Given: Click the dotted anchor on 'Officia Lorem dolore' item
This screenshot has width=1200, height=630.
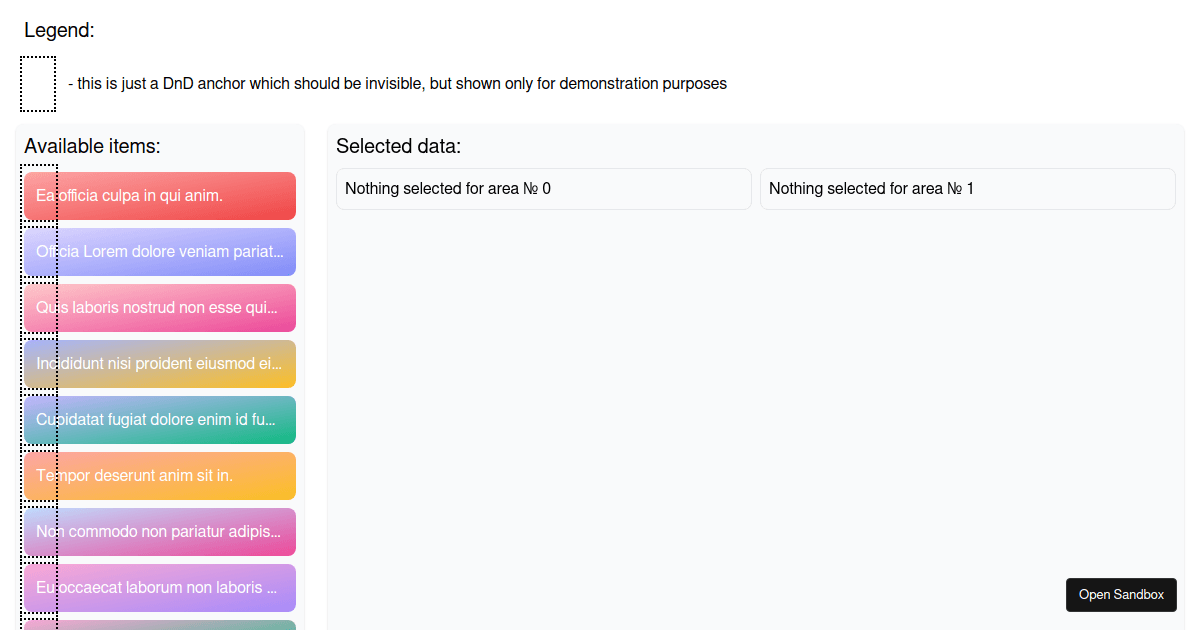Looking at the screenshot, I should click(x=39, y=249).
